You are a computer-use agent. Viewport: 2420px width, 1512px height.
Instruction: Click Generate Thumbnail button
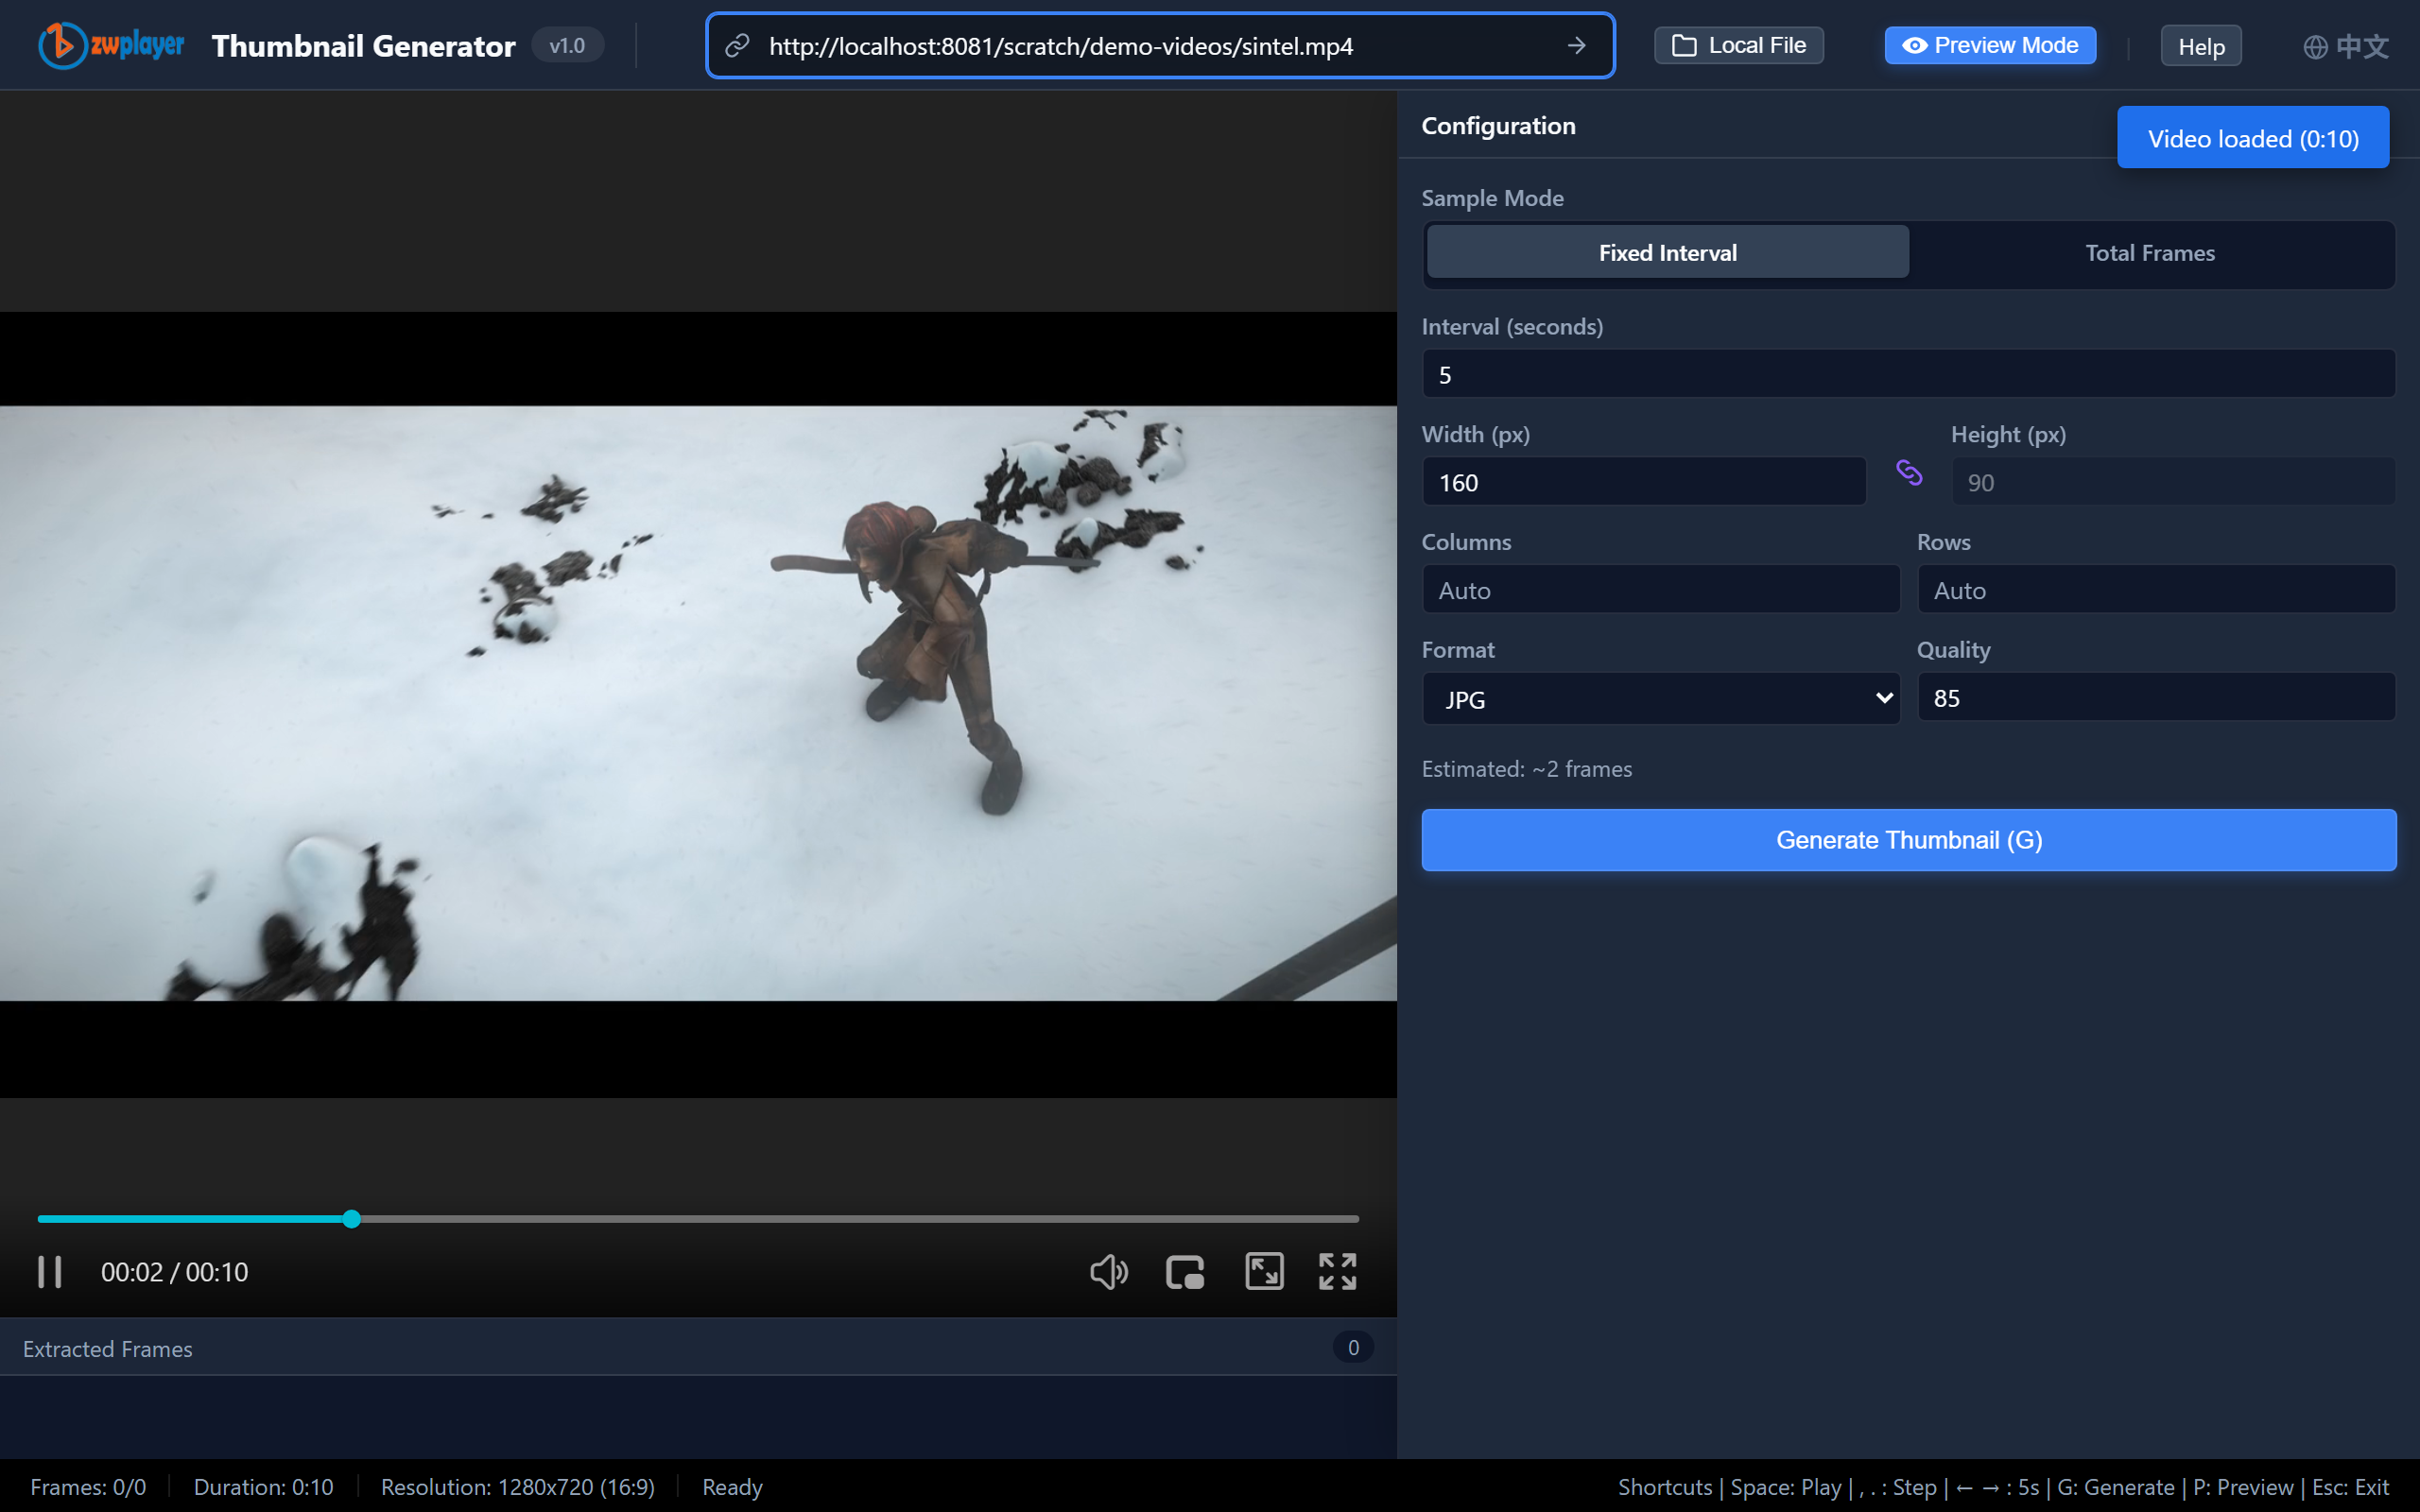pos(1908,840)
